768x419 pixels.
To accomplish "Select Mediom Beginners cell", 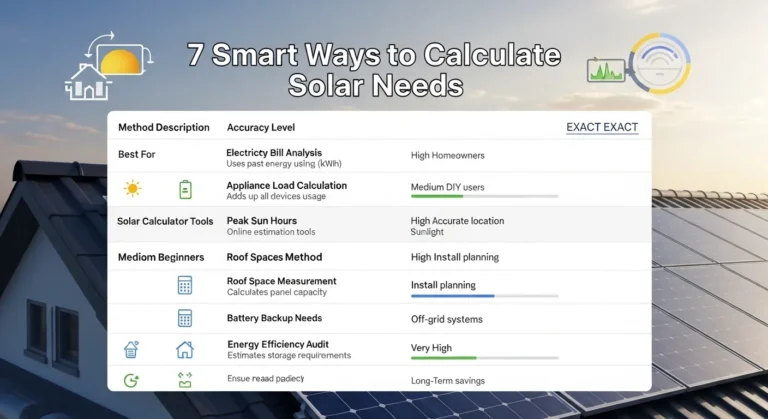I will 161,257.
